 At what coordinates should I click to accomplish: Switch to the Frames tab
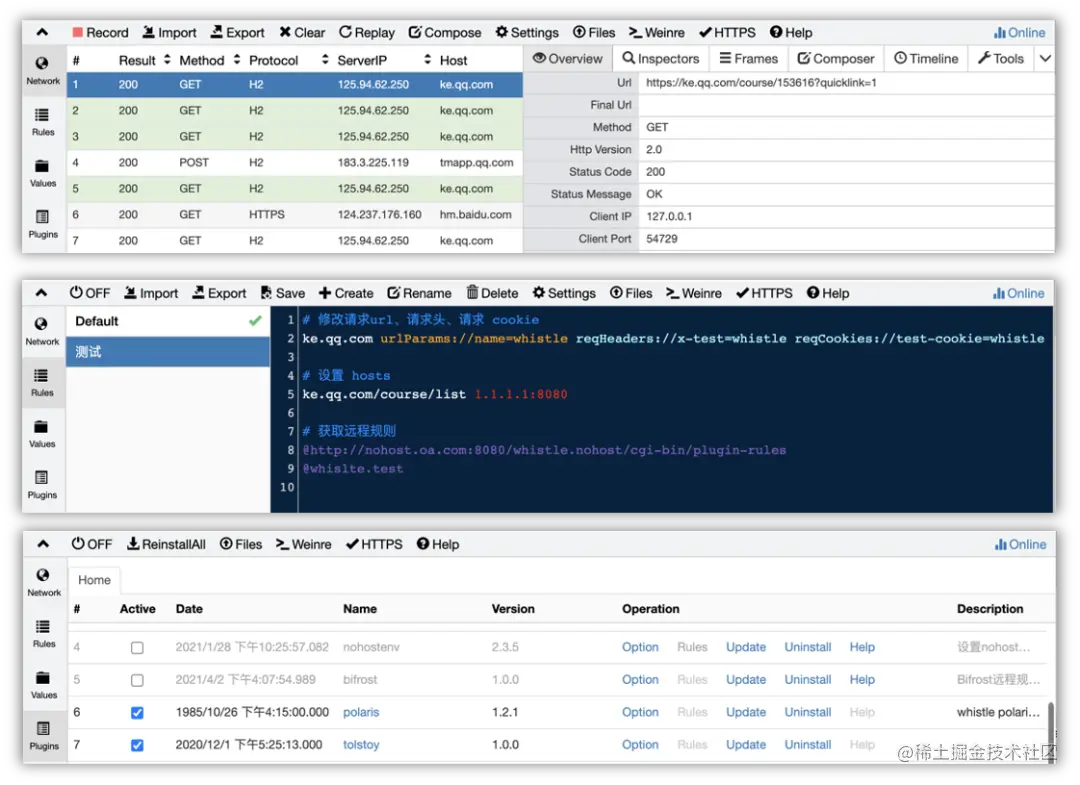[x=748, y=59]
